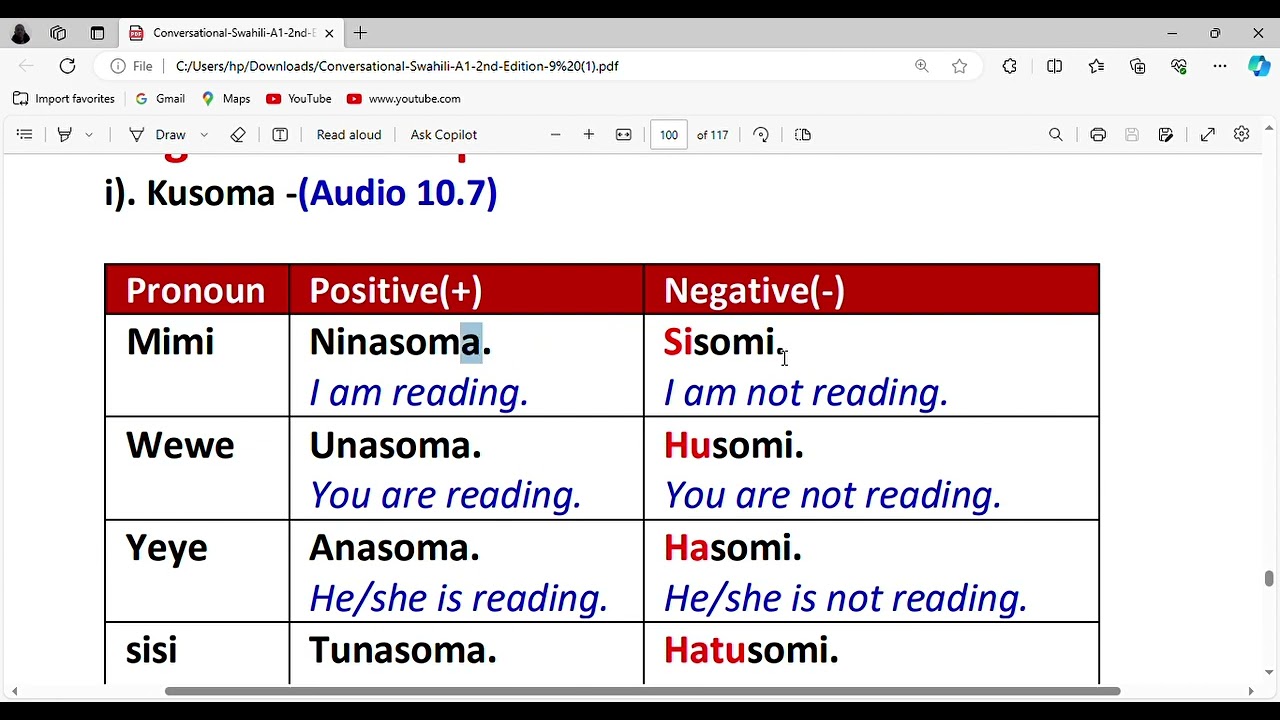Viewport: 1280px width, 720px height.
Task: Open the tab actions menu icon
Action: [97, 33]
